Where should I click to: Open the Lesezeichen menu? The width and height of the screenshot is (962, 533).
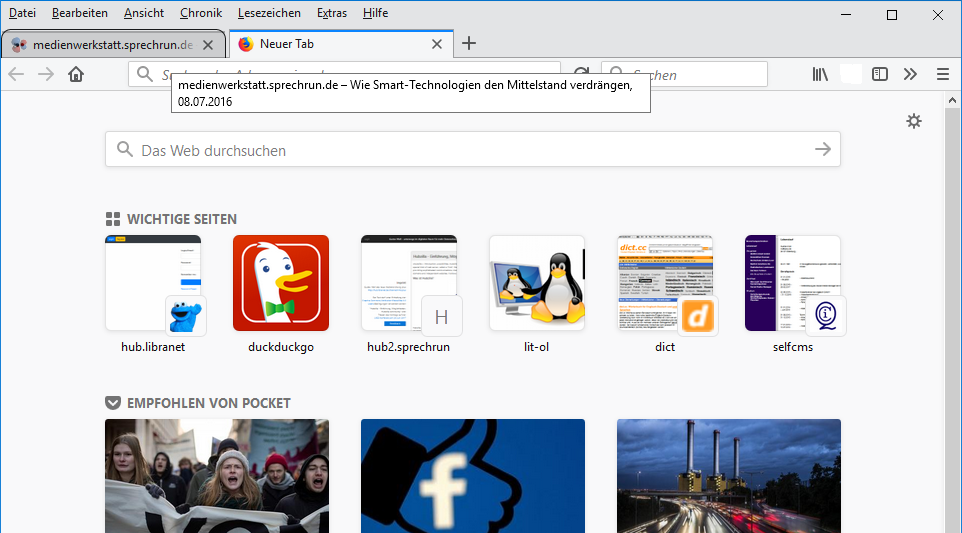click(x=270, y=13)
